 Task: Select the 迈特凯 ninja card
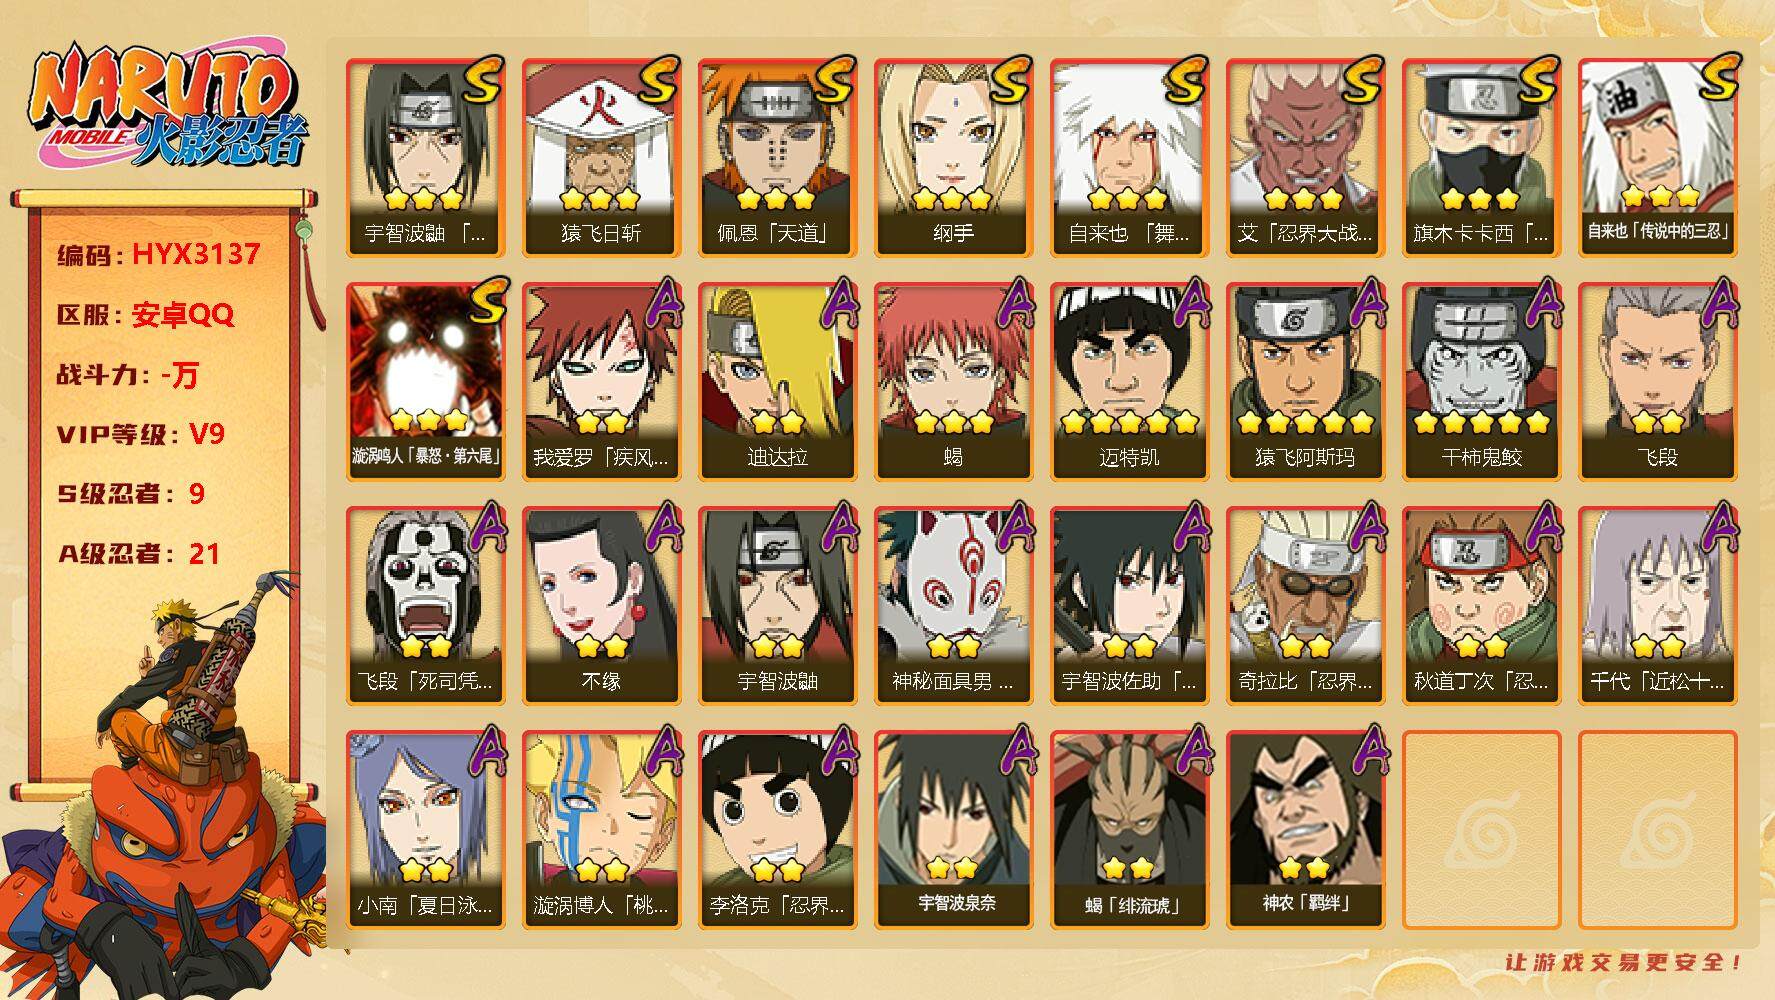(x=1129, y=382)
